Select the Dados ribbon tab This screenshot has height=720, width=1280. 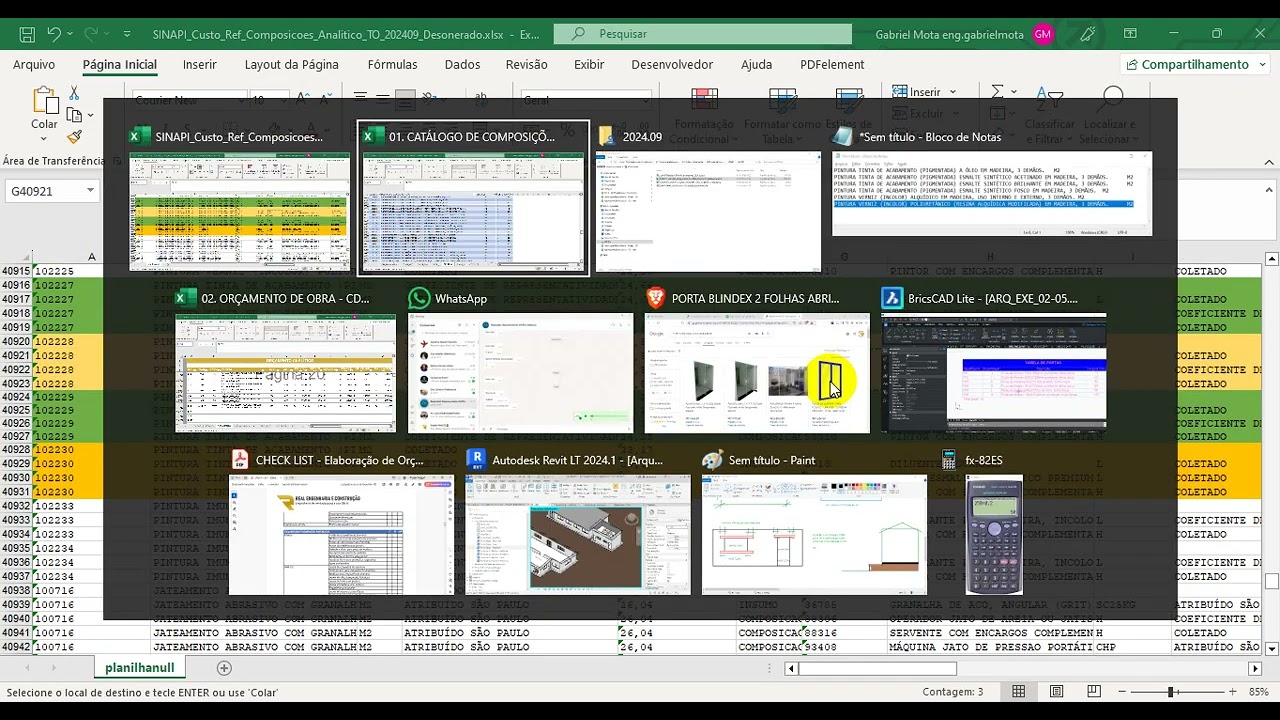[x=463, y=64]
